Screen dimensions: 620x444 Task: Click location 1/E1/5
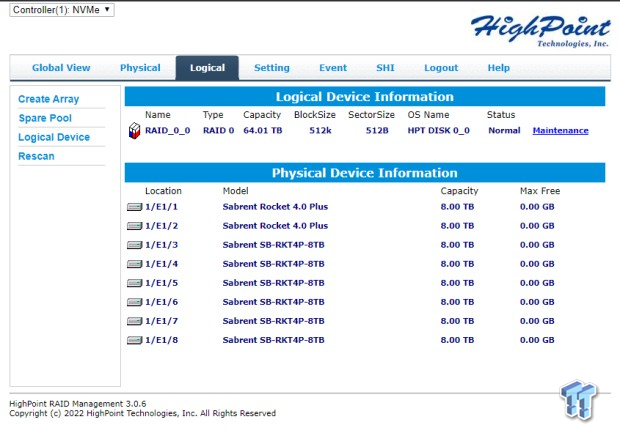click(x=161, y=283)
